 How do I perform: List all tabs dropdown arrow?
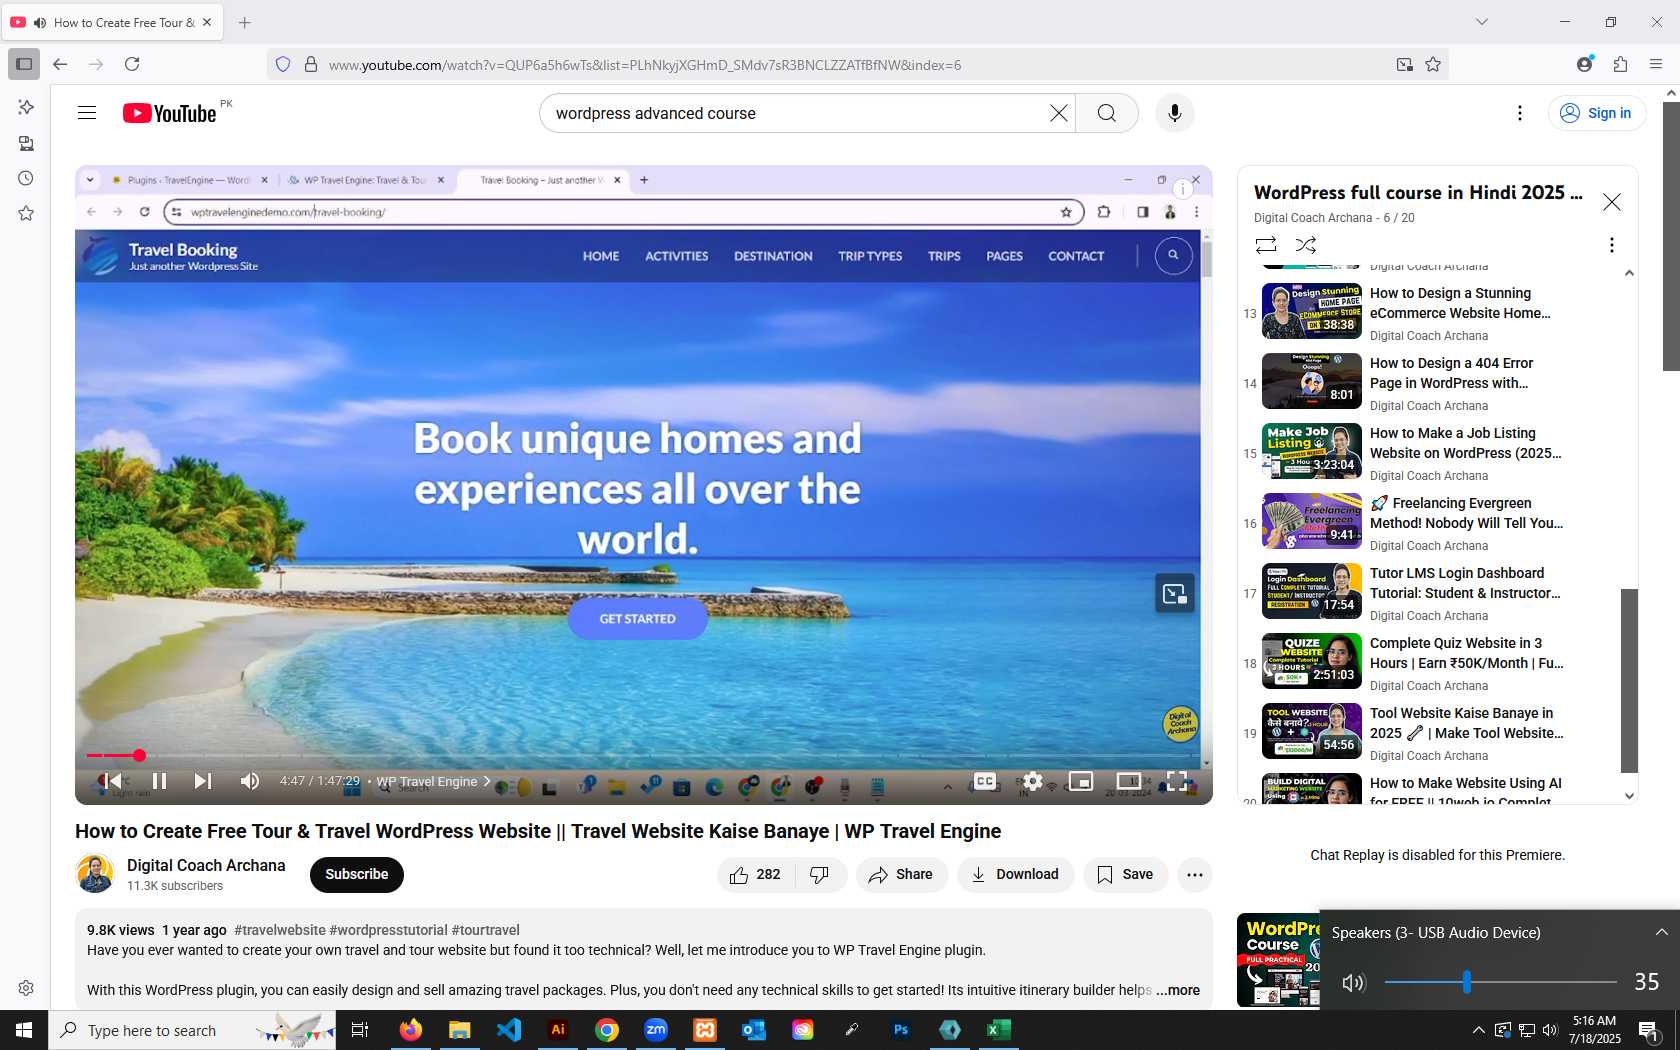(x=1482, y=22)
